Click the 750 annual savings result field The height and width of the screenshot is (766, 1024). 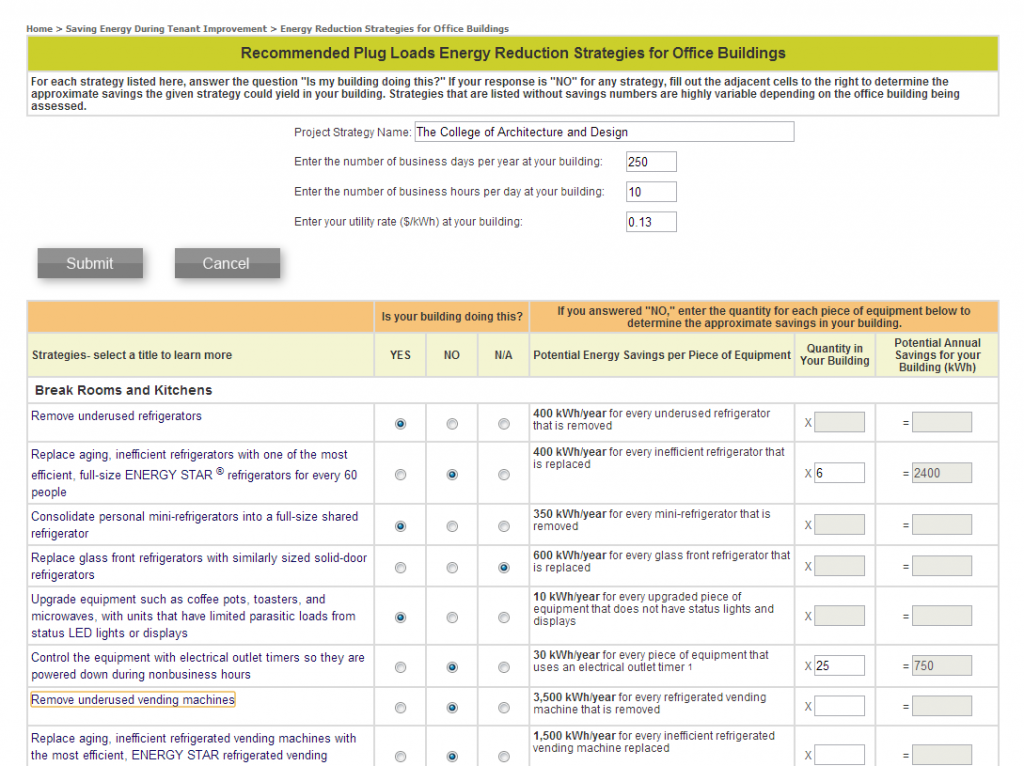(942, 665)
